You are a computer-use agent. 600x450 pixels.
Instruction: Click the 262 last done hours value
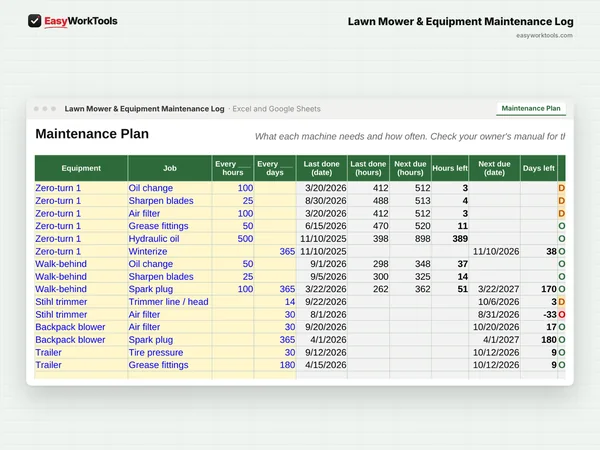380,289
